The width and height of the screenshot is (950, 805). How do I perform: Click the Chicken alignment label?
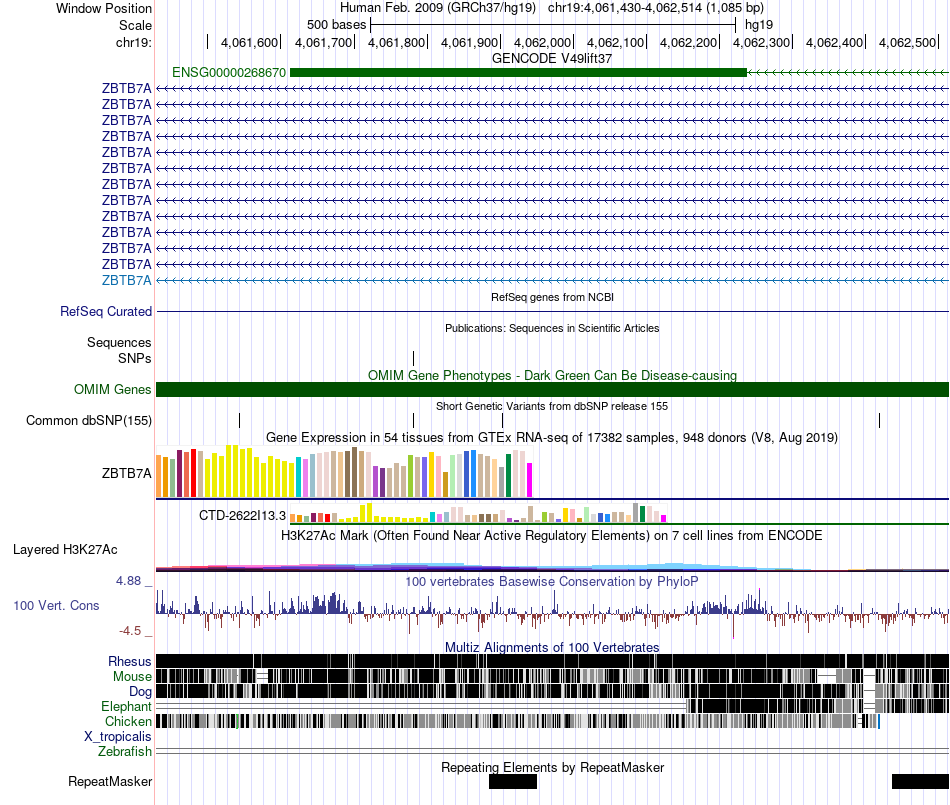(x=128, y=721)
